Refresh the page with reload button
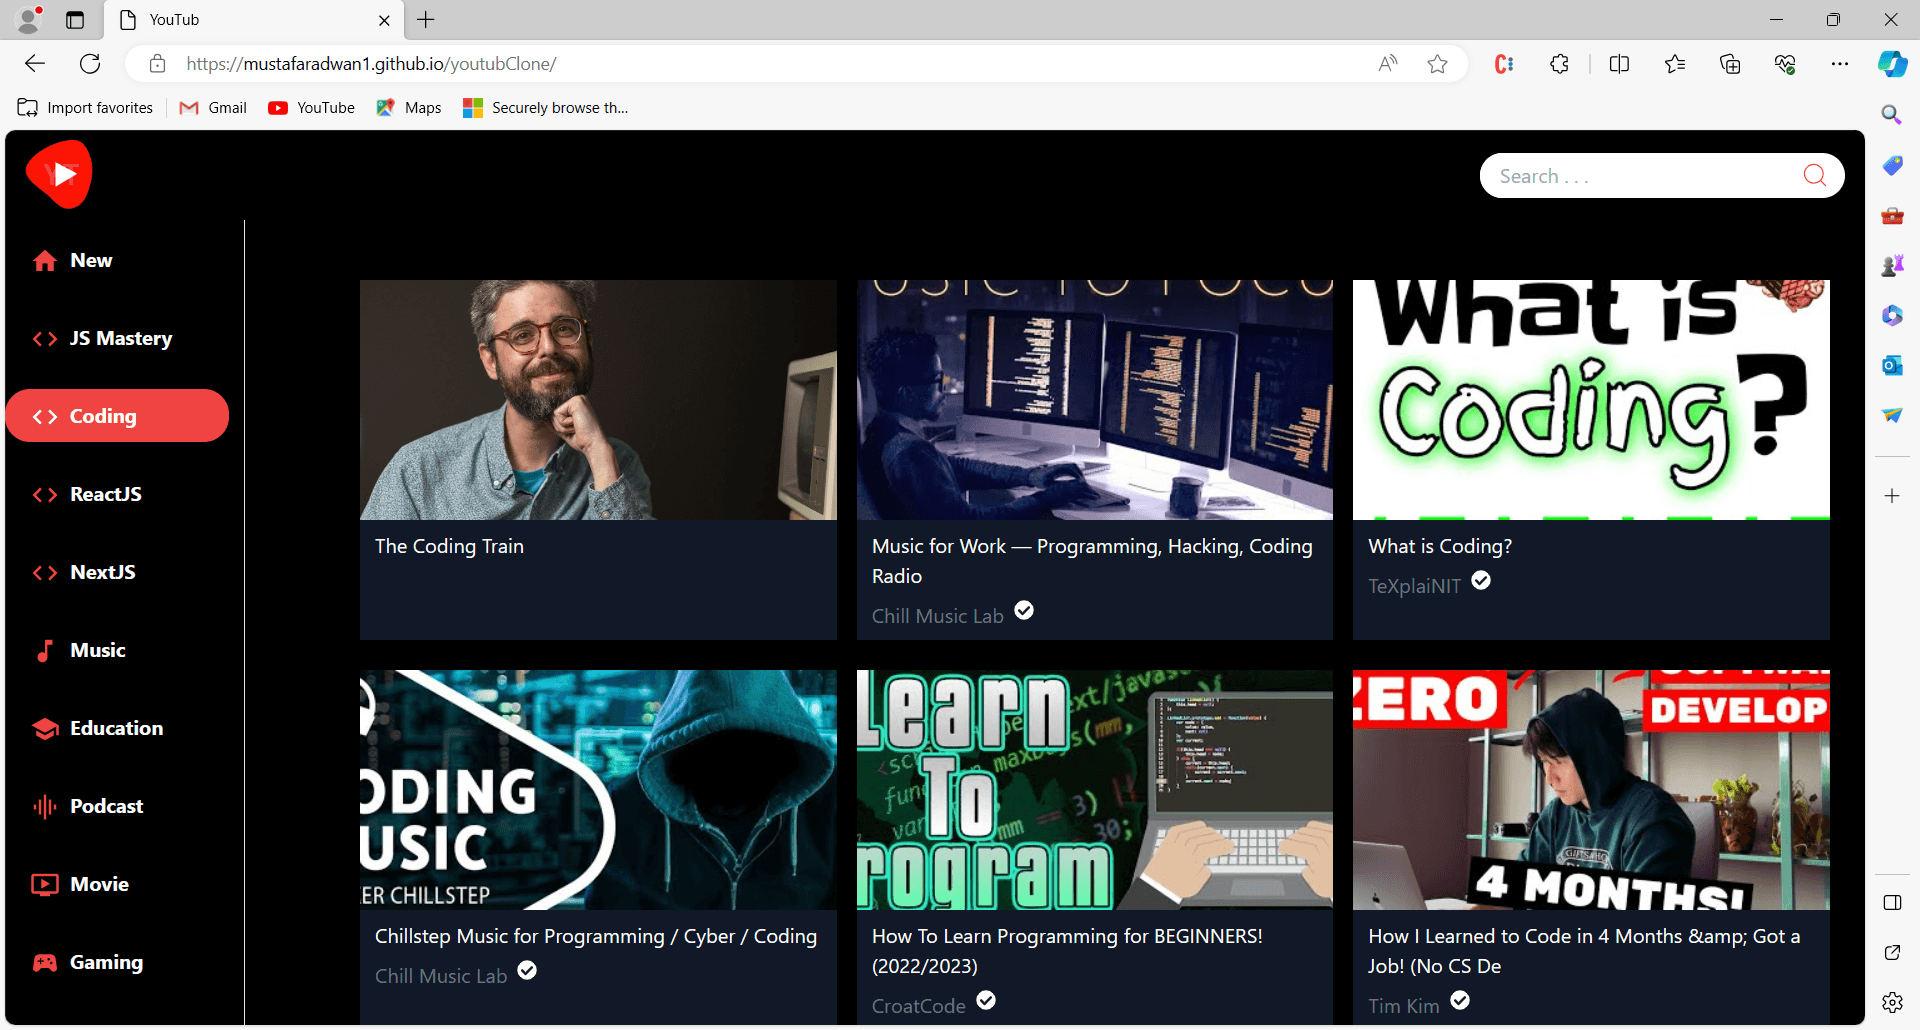The width and height of the screenshot is (1920, 1030). click(90, 64)
